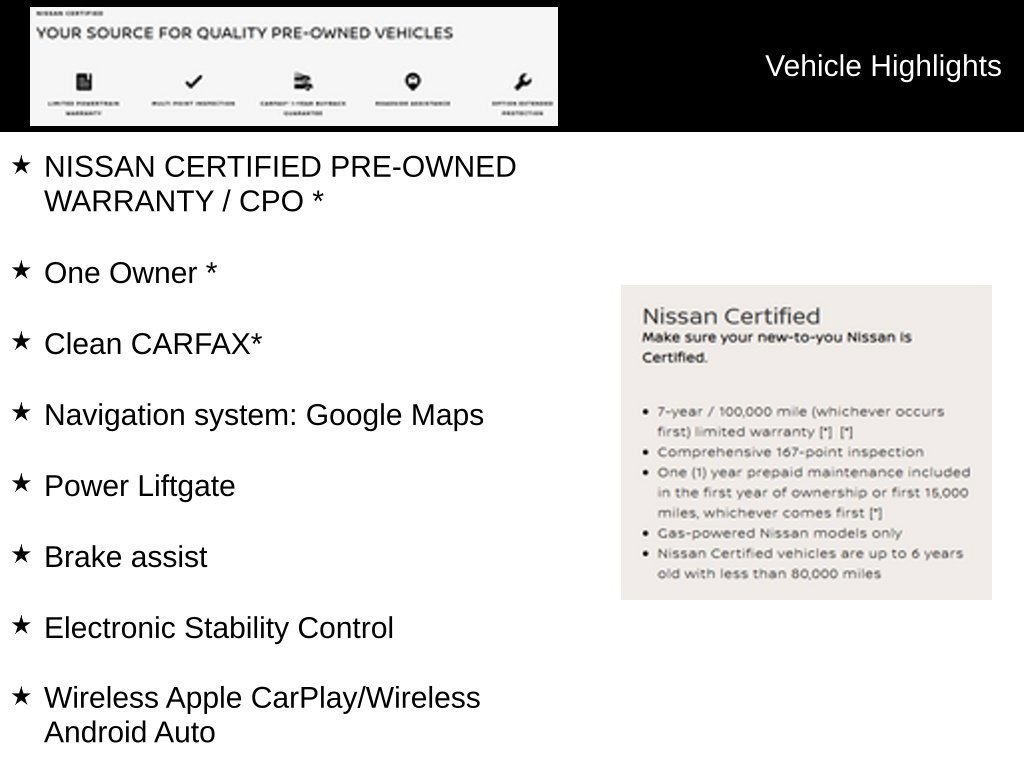
Task: Click the Roadside Assistance location pin icon
Action: 412,82
